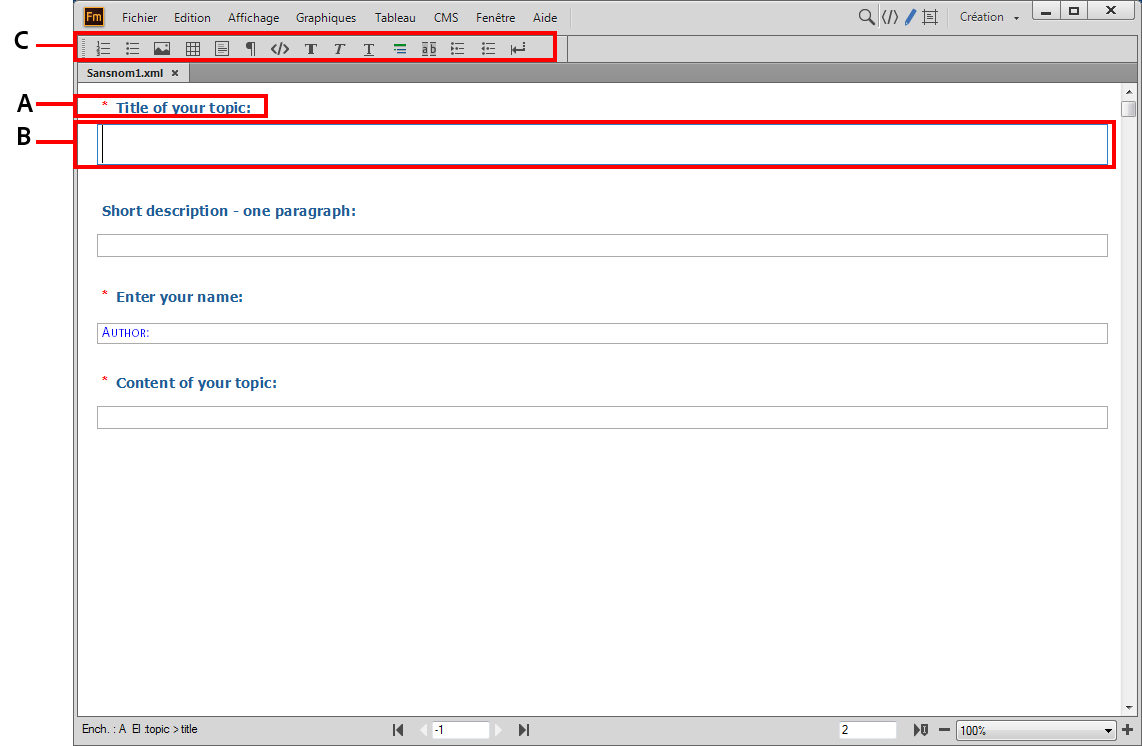Click the Short description input field

tap(601, 245)
